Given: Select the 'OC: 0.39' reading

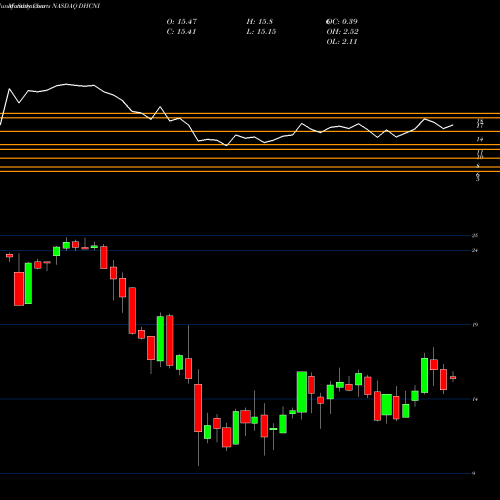Looking at the screenshot, I should click(x=342, y=21).
